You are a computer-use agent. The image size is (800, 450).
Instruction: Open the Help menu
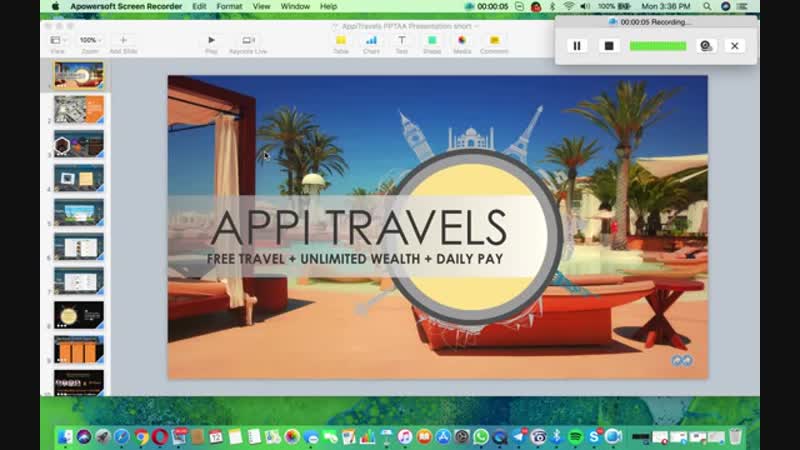coord(329,7)
